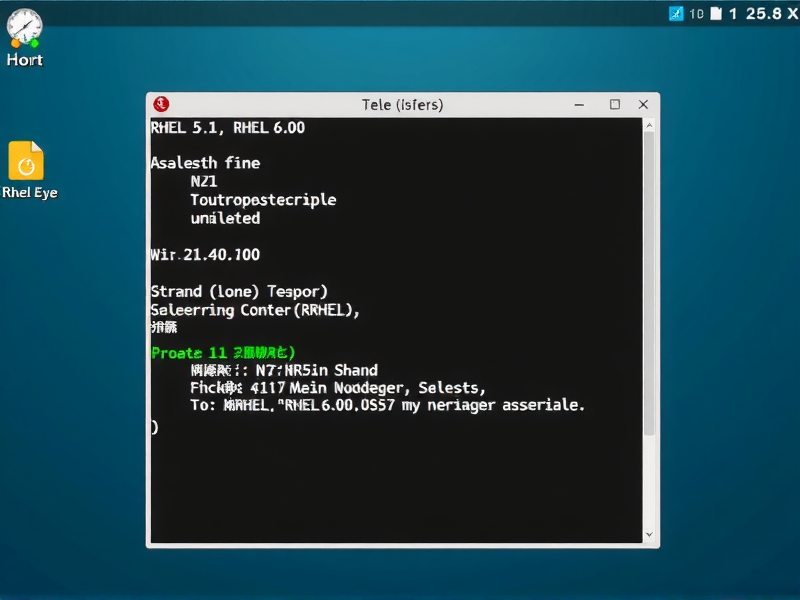Screen dimensions: 800x600
Task: Maximize the Tele terminal window
Action: [x=613, y=104]
